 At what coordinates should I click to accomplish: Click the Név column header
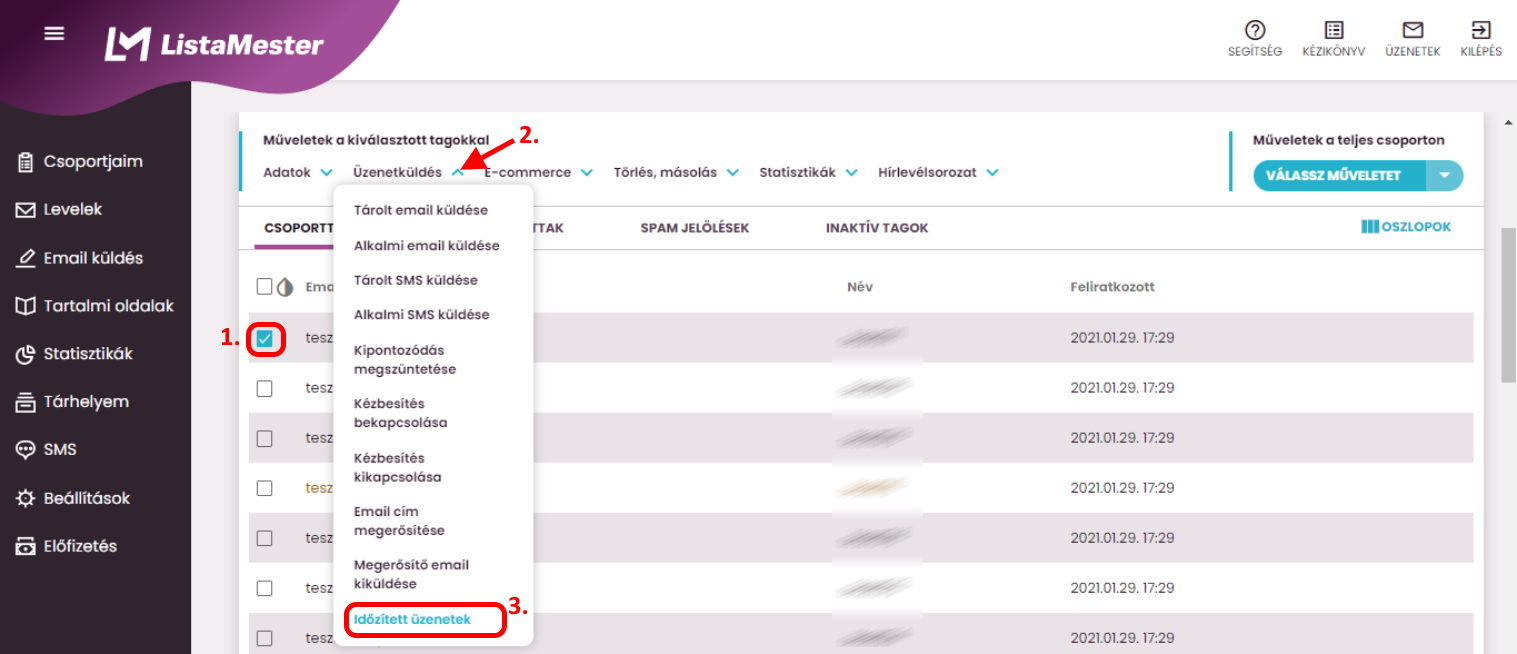tap(860, 287)
